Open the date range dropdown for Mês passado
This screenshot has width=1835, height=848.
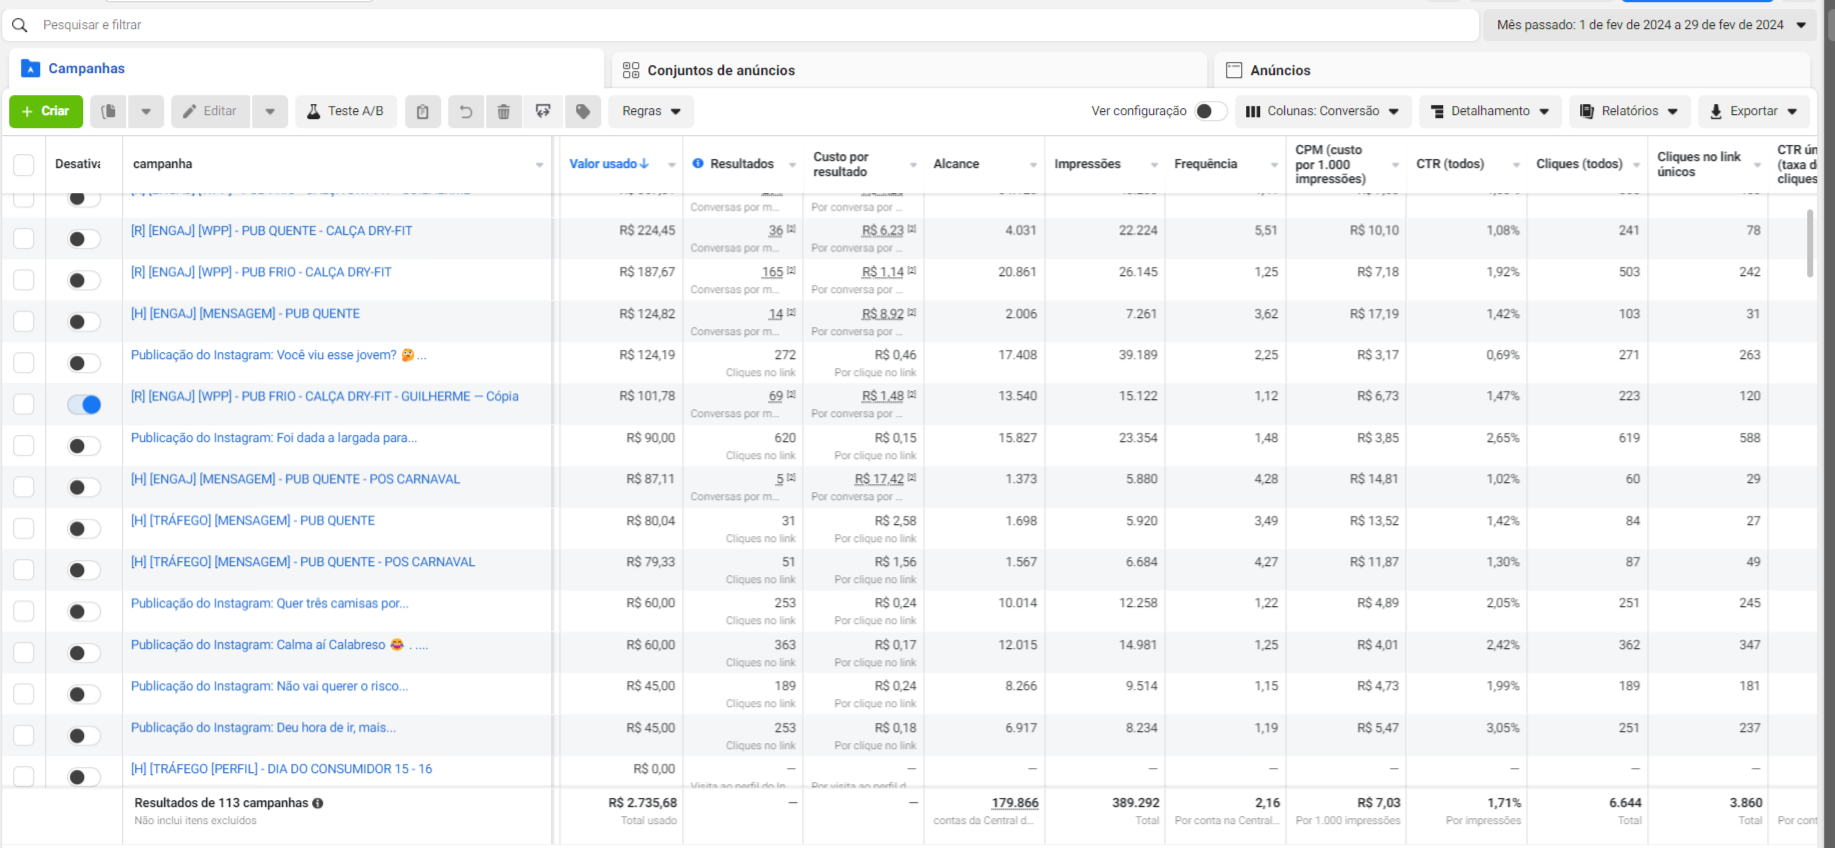1650,25
